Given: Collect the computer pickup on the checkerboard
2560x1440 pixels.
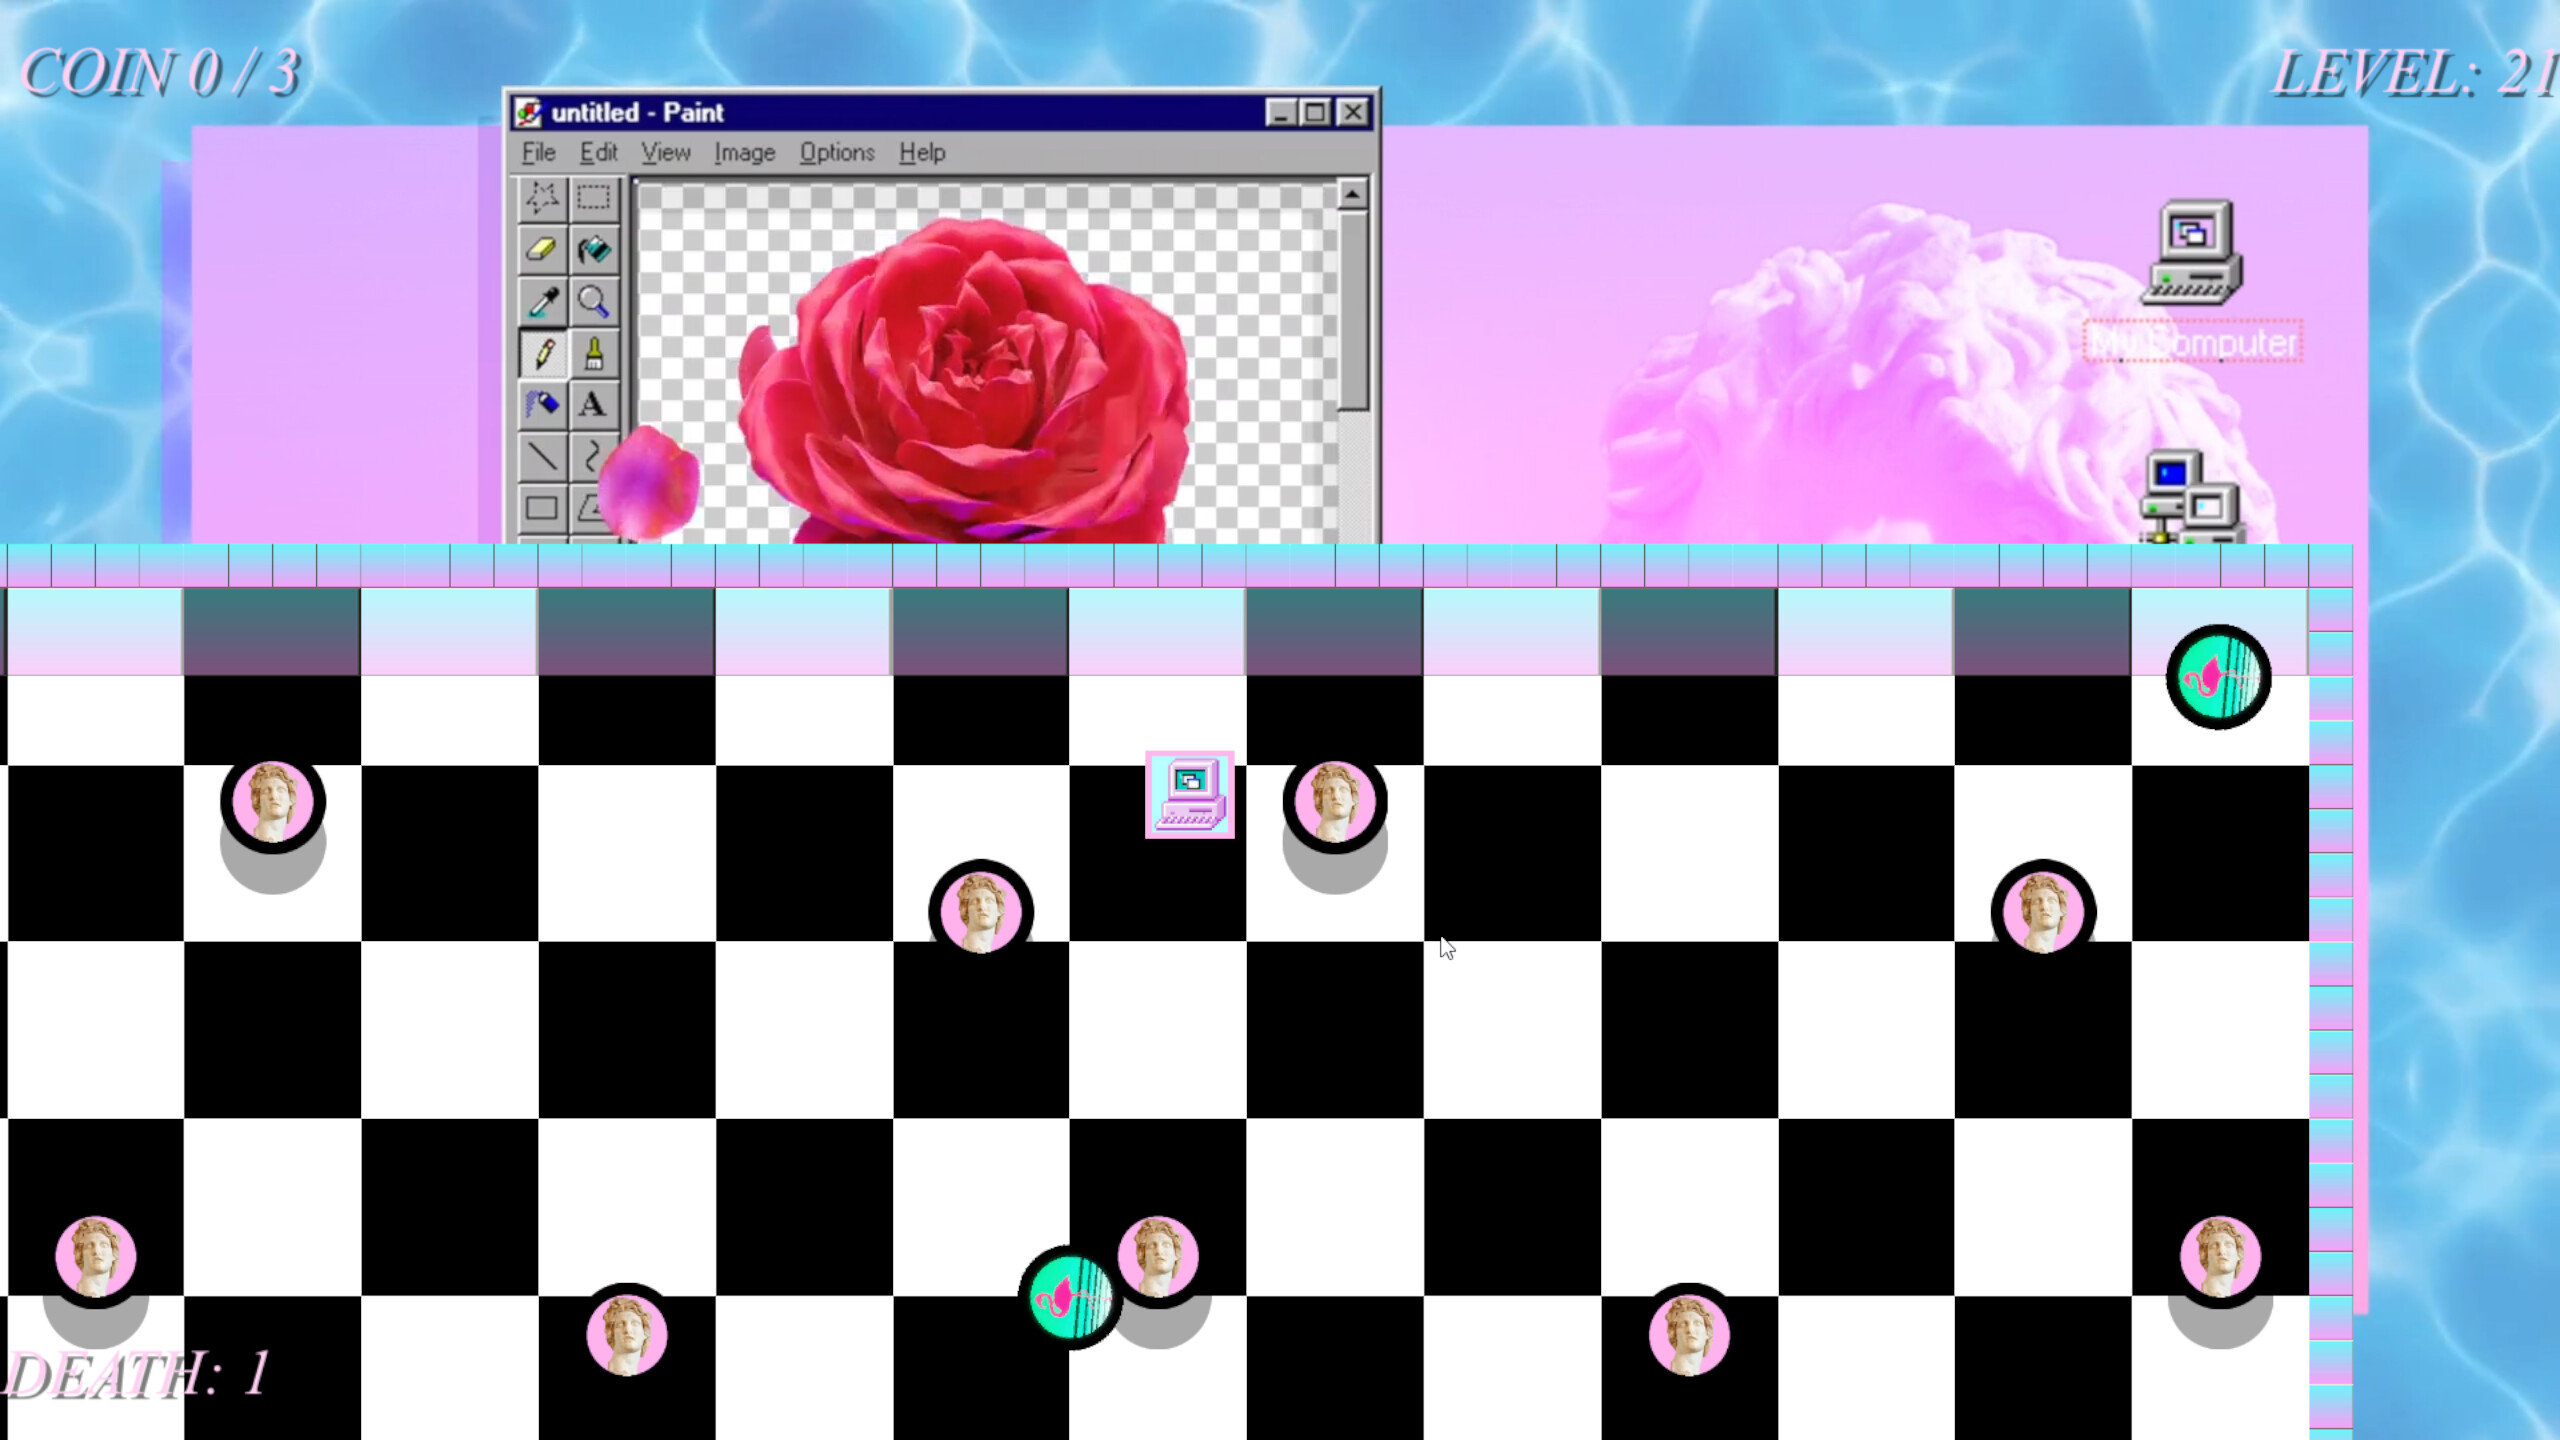Looking at the screenshot, I should (1189, 797).
